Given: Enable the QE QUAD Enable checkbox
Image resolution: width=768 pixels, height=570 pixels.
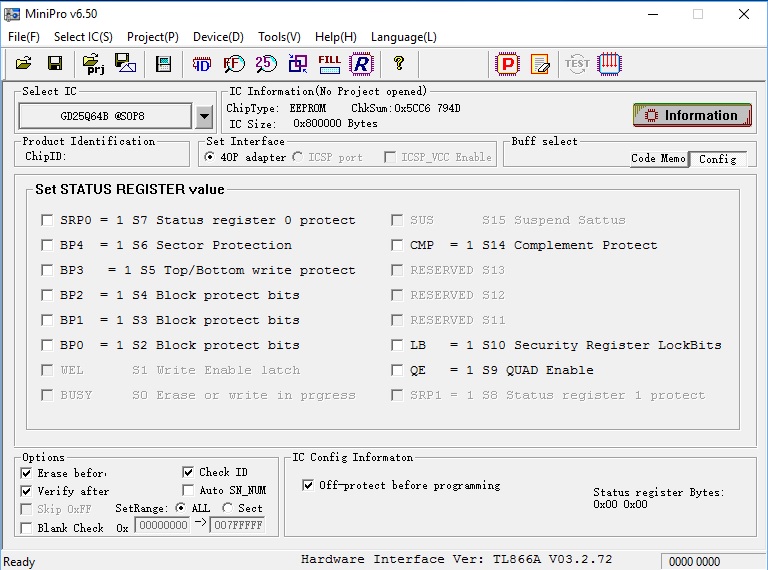Looking at the screenshot, I should click(x=397, y=370).
